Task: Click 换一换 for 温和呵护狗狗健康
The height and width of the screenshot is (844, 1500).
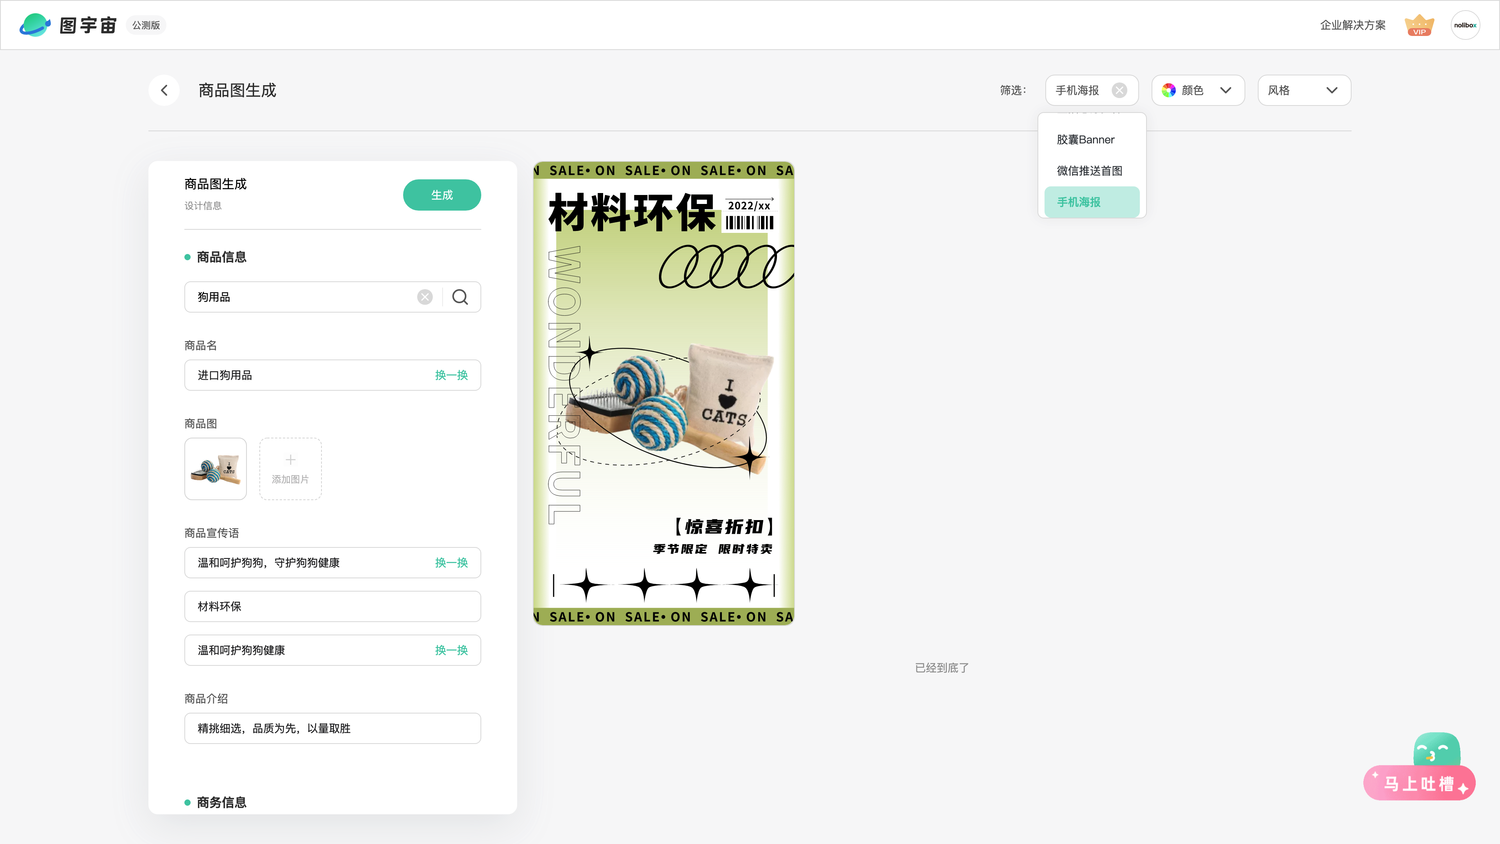Action: (451, 650)
